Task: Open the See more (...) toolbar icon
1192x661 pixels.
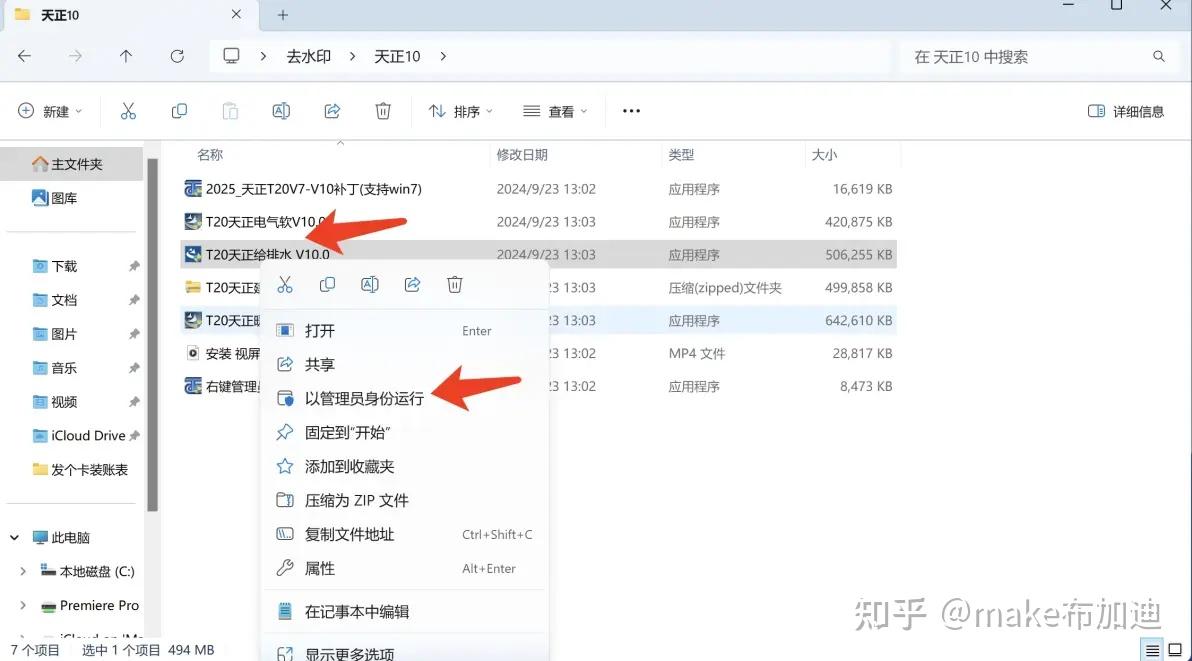Action: click(630, 110)
